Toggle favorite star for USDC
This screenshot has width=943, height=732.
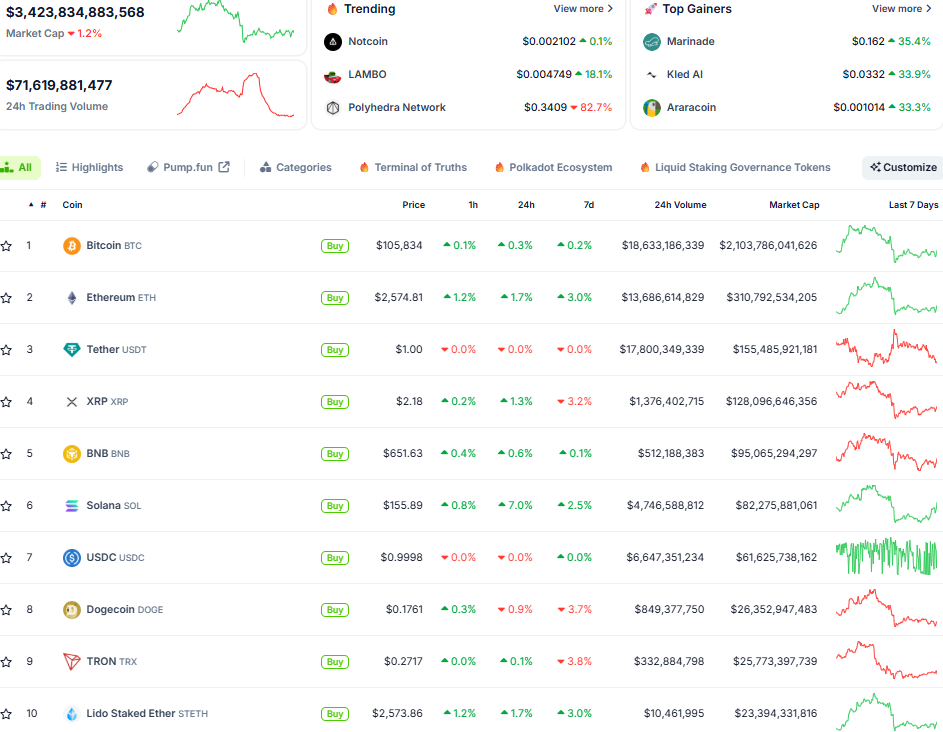[7, 558]
